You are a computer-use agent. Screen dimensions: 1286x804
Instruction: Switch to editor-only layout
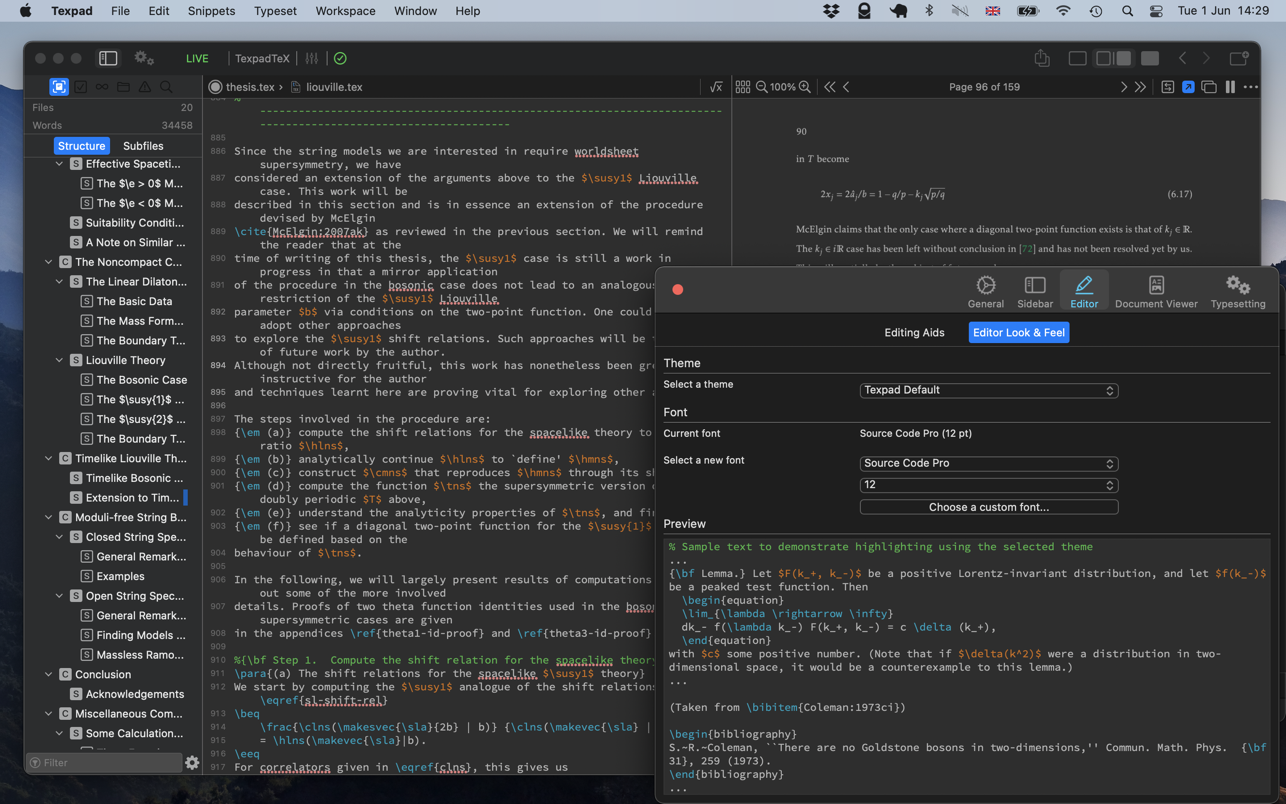coord(1077,58)
